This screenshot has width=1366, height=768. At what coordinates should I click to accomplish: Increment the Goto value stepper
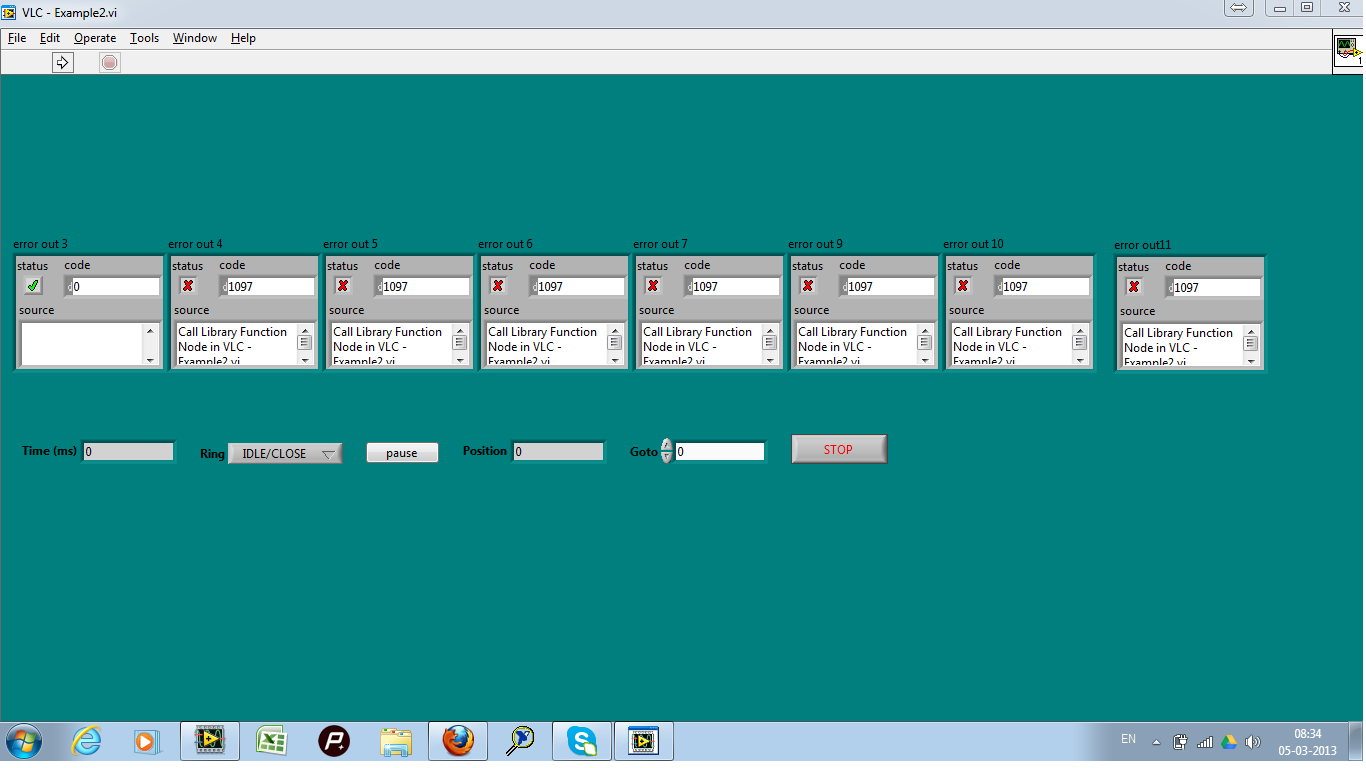[667, 445]
